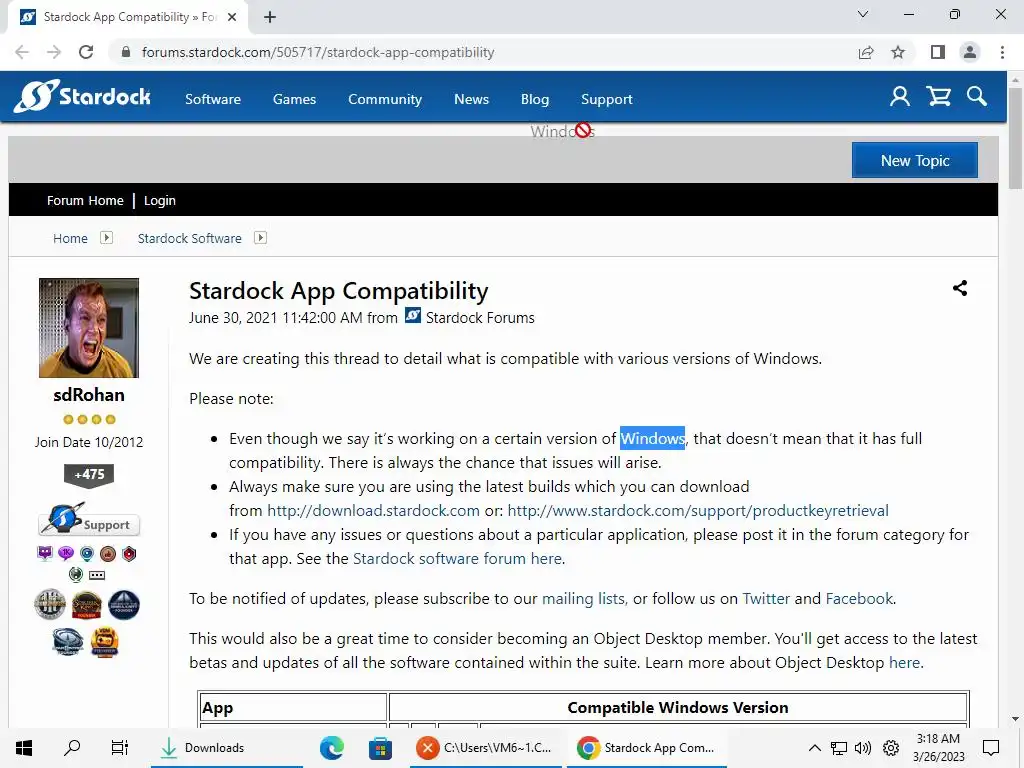This screenshot has height=768, width=1024.
Task: Open the shopping cart icon
Action: [938, 97]
